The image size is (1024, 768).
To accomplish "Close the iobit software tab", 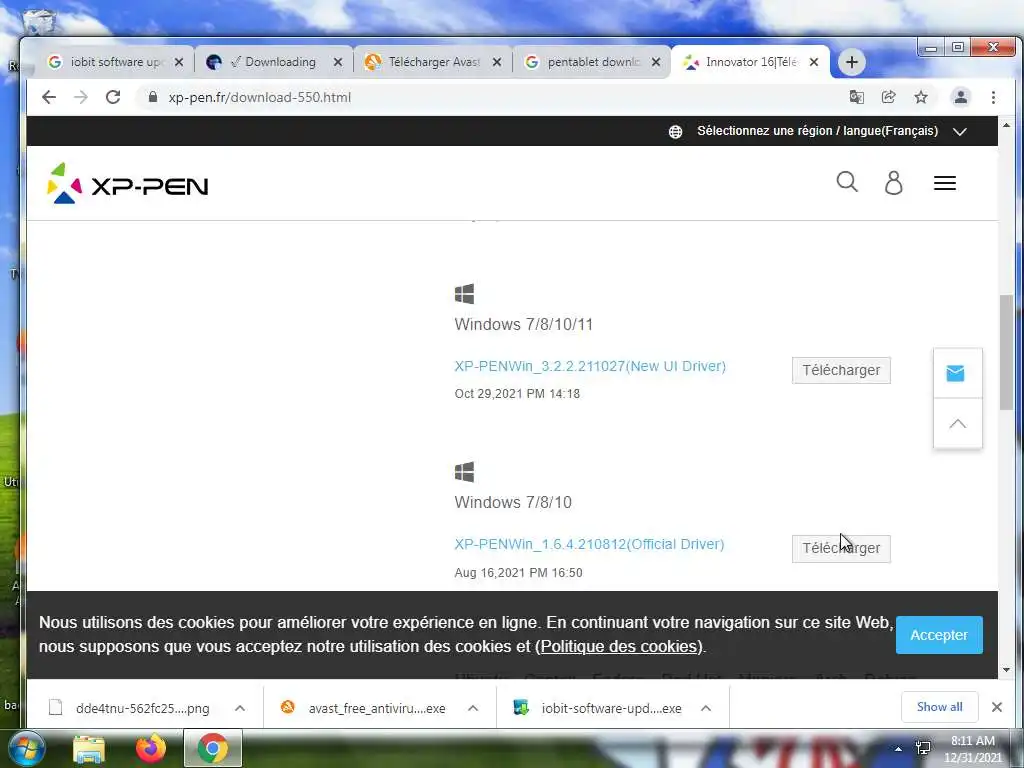I will (x=179, y=62).
